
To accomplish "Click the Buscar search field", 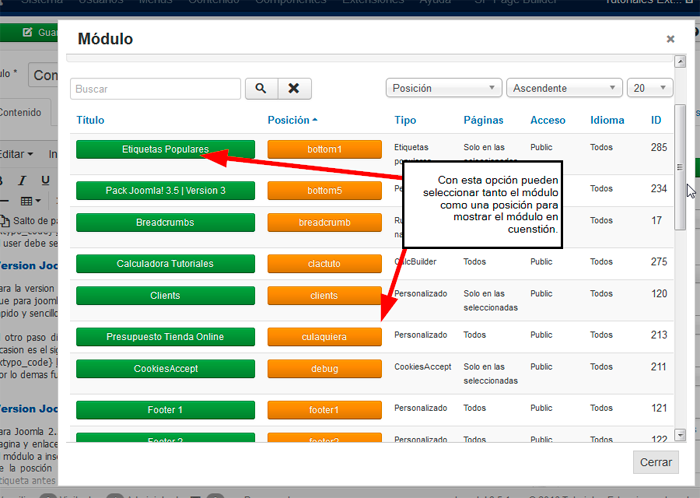I will (x=155, y=89).
